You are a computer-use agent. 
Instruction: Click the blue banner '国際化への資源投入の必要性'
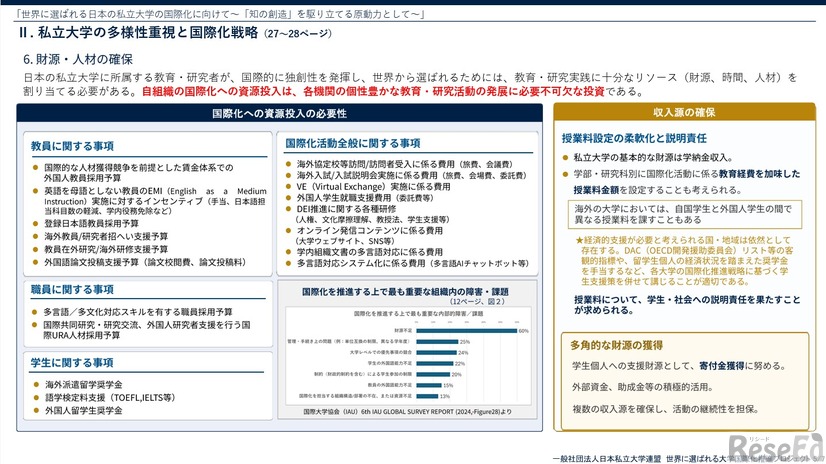coord(279,113)
